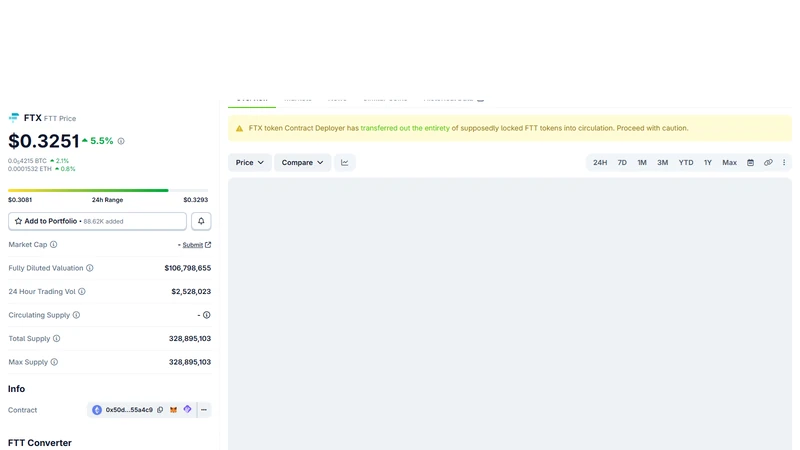The width and height of the screenshot is (800, 450).
Task: Click the Info section heading
Action: 16,389
